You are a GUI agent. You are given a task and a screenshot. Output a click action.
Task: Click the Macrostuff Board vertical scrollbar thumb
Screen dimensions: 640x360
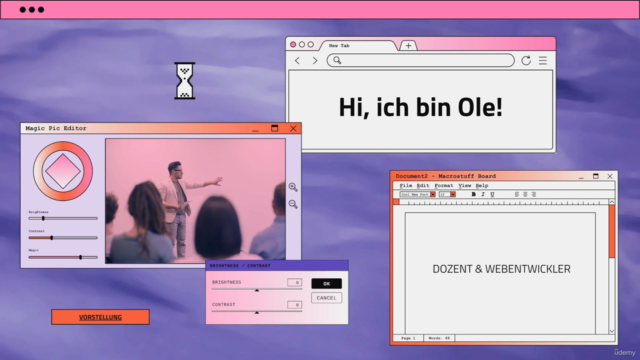click(612, 231)
